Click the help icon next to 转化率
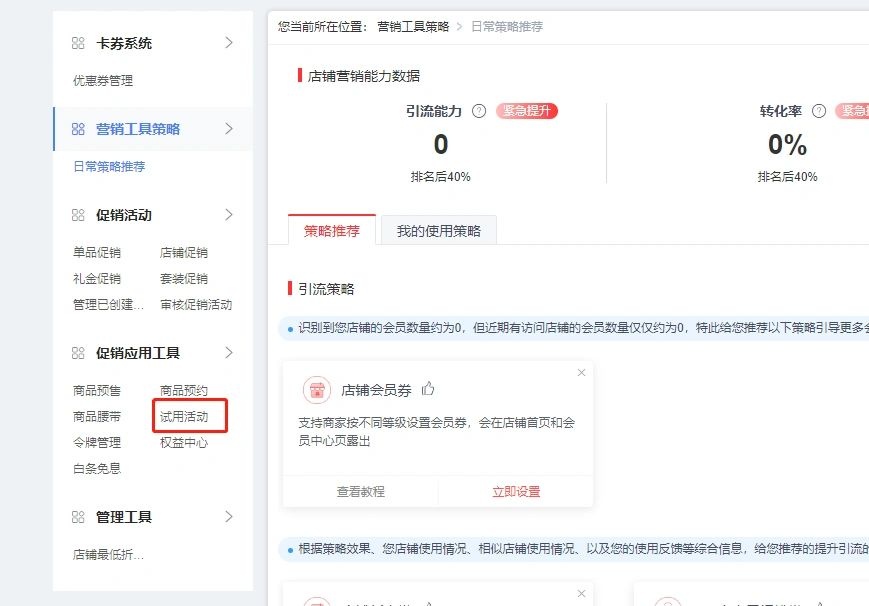This screenshot has height=606, width=869. 819,111
